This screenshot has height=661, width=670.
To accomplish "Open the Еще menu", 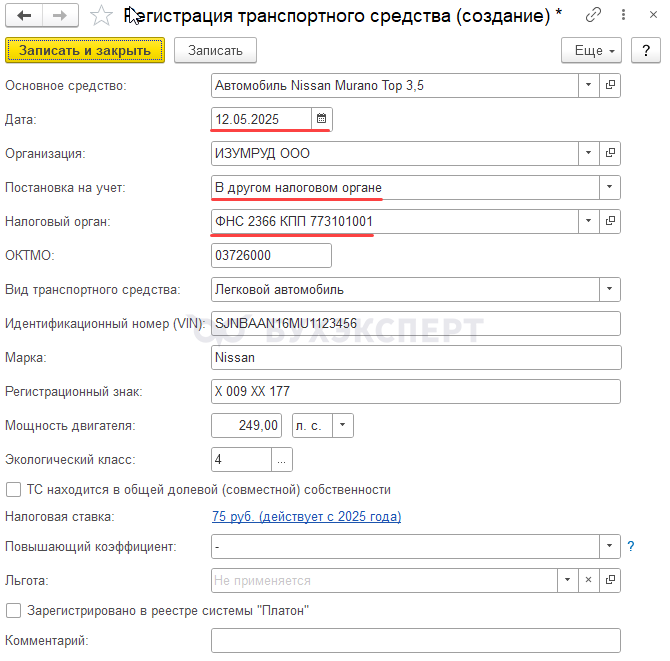I will (591, 50).
